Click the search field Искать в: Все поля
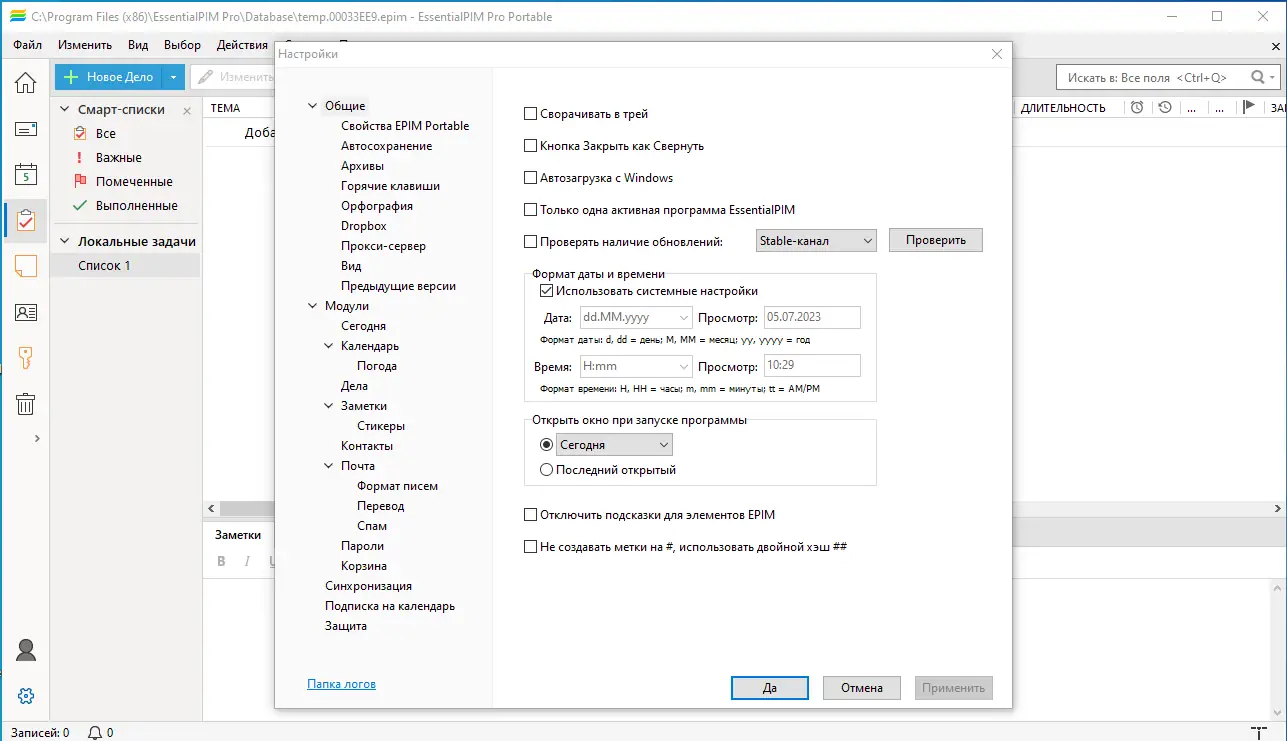The width and height of the screenshot is (1287, 741). point(1152,77)
